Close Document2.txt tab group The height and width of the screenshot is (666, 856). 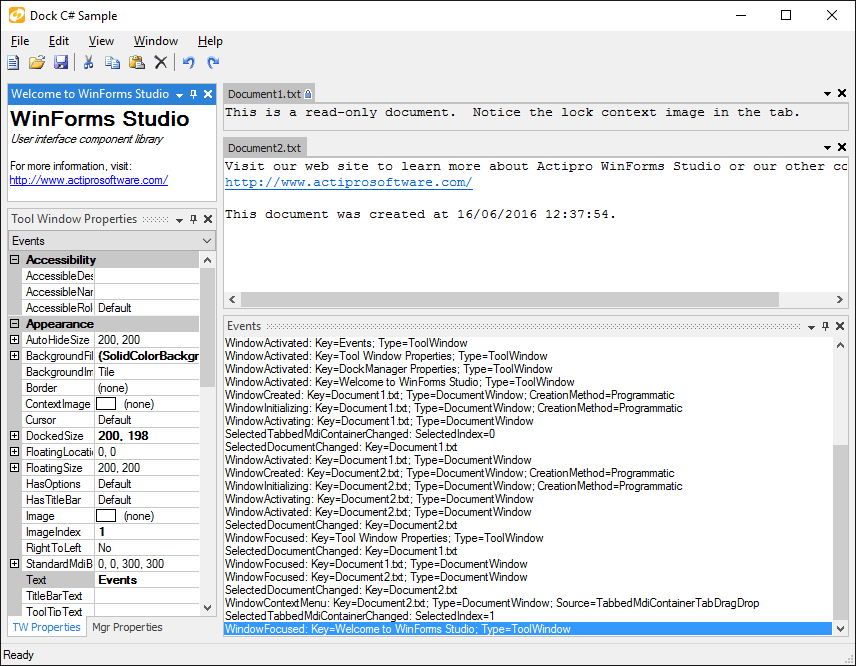pos(842,147)
